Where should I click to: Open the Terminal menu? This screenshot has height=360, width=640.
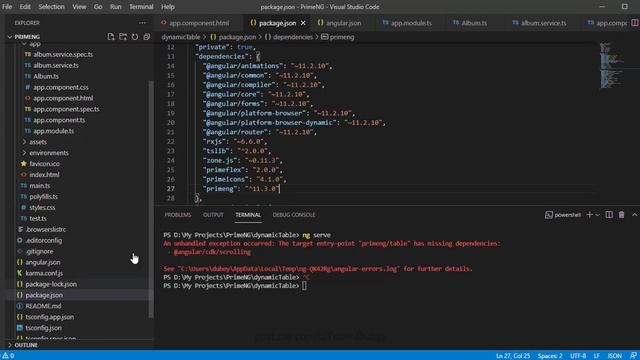click(x=141, y=7)
